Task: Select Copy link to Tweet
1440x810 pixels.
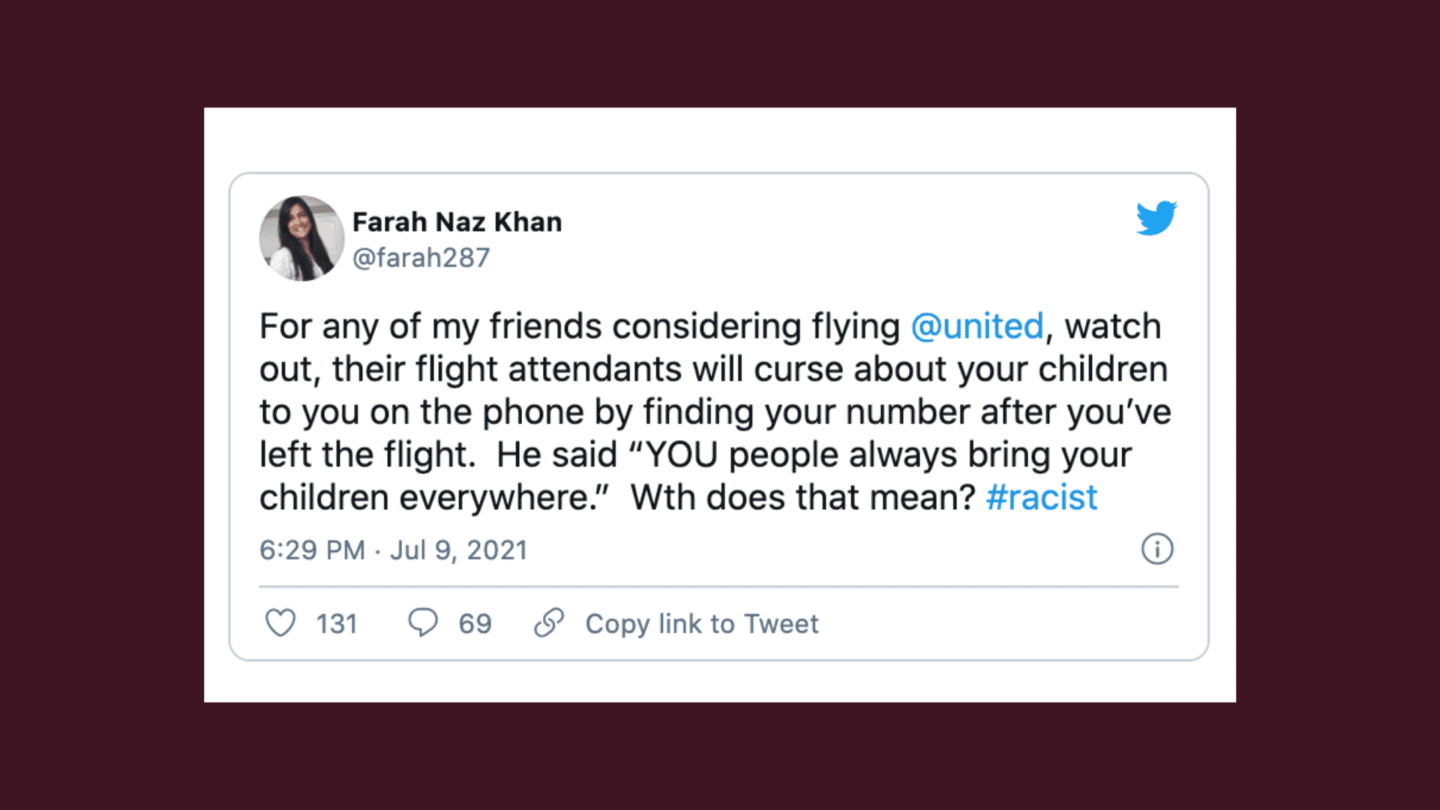Action: pos(702,624)
